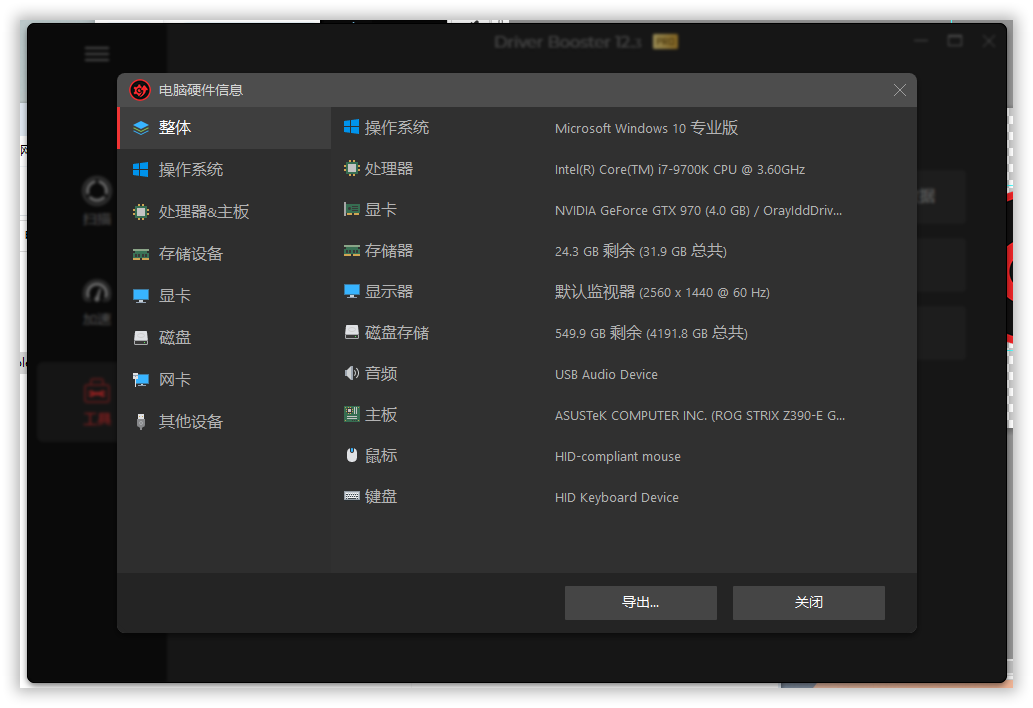Click the Driver Booster logo in dialog title
This screenshot has height=708, width=1033.
[x=140, y=90]
